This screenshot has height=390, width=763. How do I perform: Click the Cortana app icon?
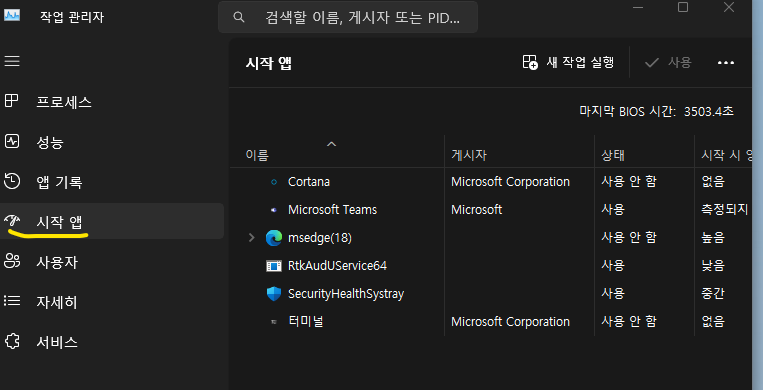[274, 182]
